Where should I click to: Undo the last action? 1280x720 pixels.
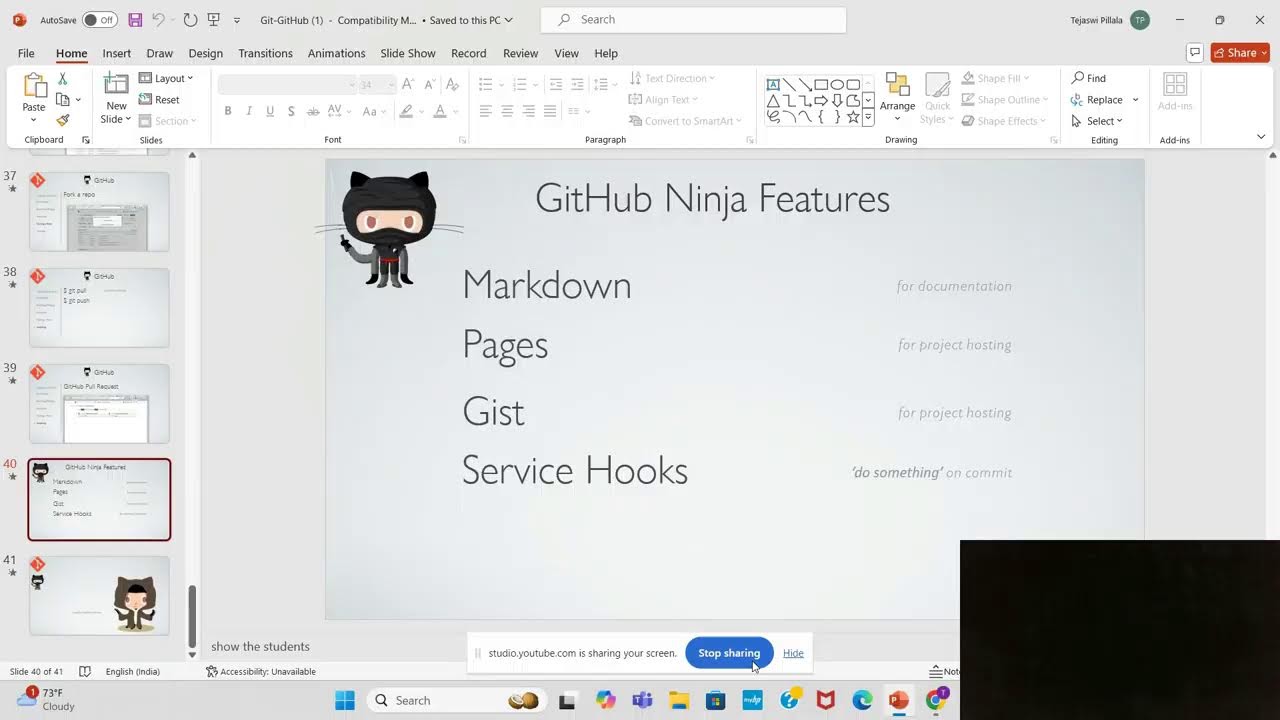click(158, 20)
